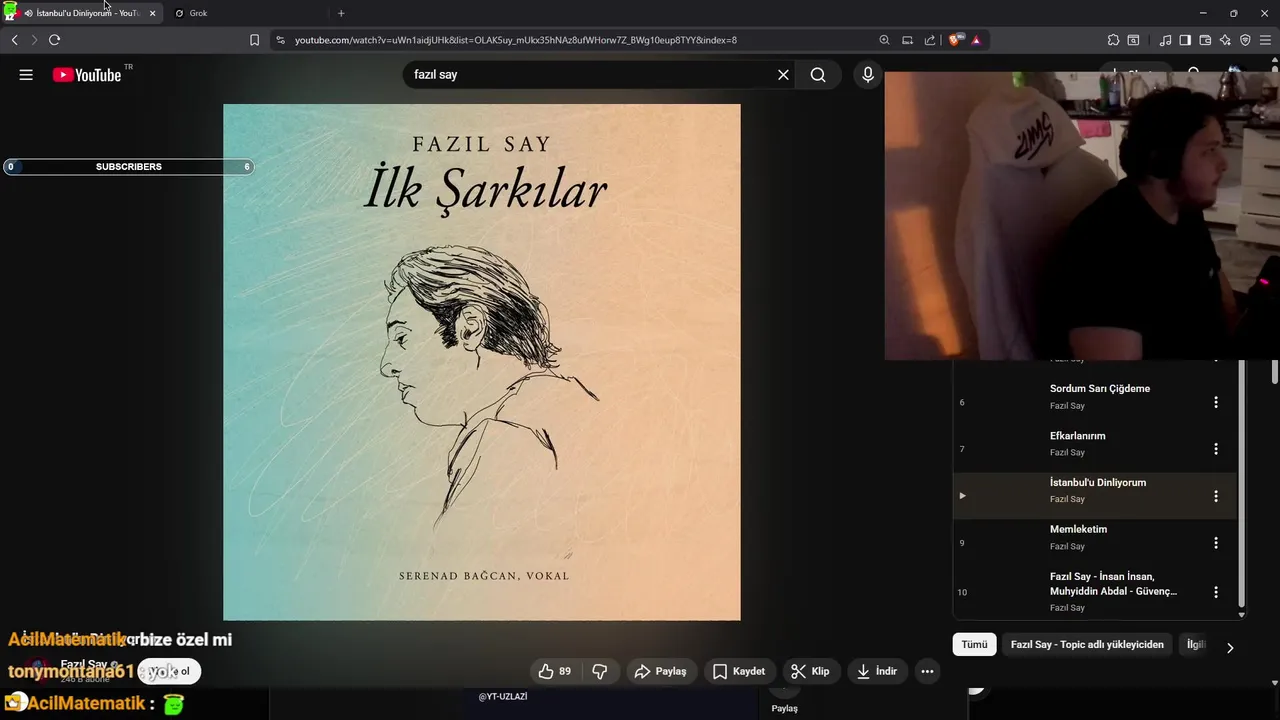Click the youtube.com address bar URL

pos(516,40)
